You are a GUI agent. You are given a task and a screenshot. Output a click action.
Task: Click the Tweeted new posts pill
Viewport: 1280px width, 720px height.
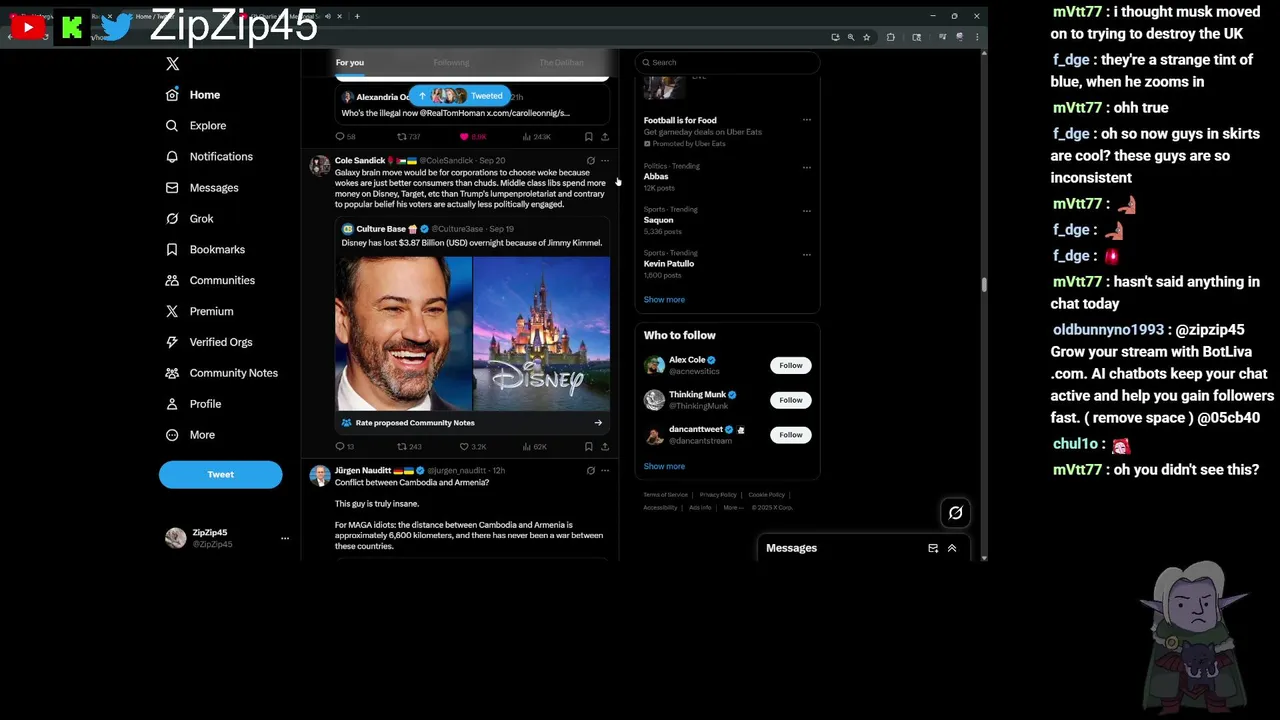point(461,96)
